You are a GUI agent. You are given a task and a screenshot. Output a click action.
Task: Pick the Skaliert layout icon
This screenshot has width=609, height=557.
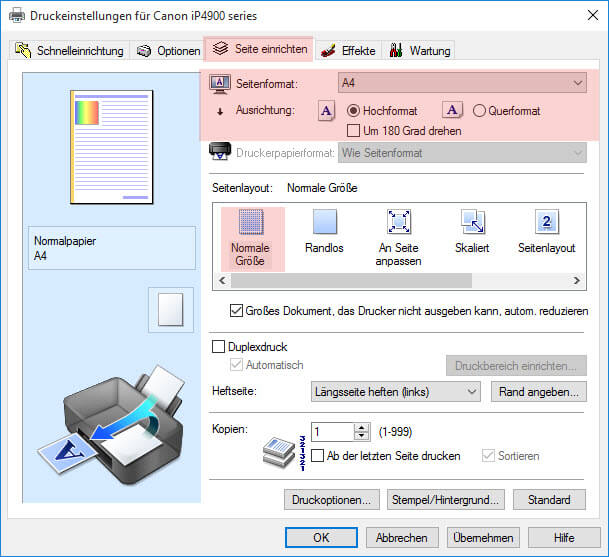pos(472,222)
